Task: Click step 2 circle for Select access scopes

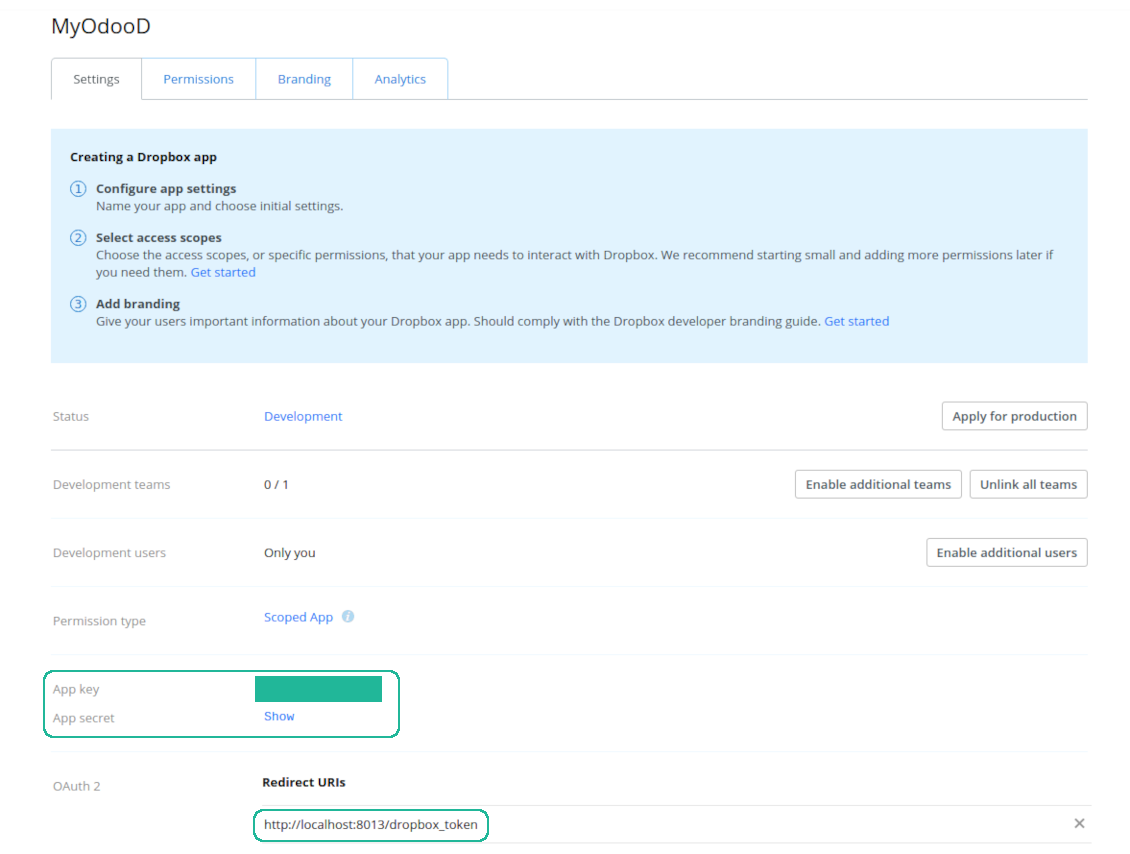Action: click(x=78, y=238)
